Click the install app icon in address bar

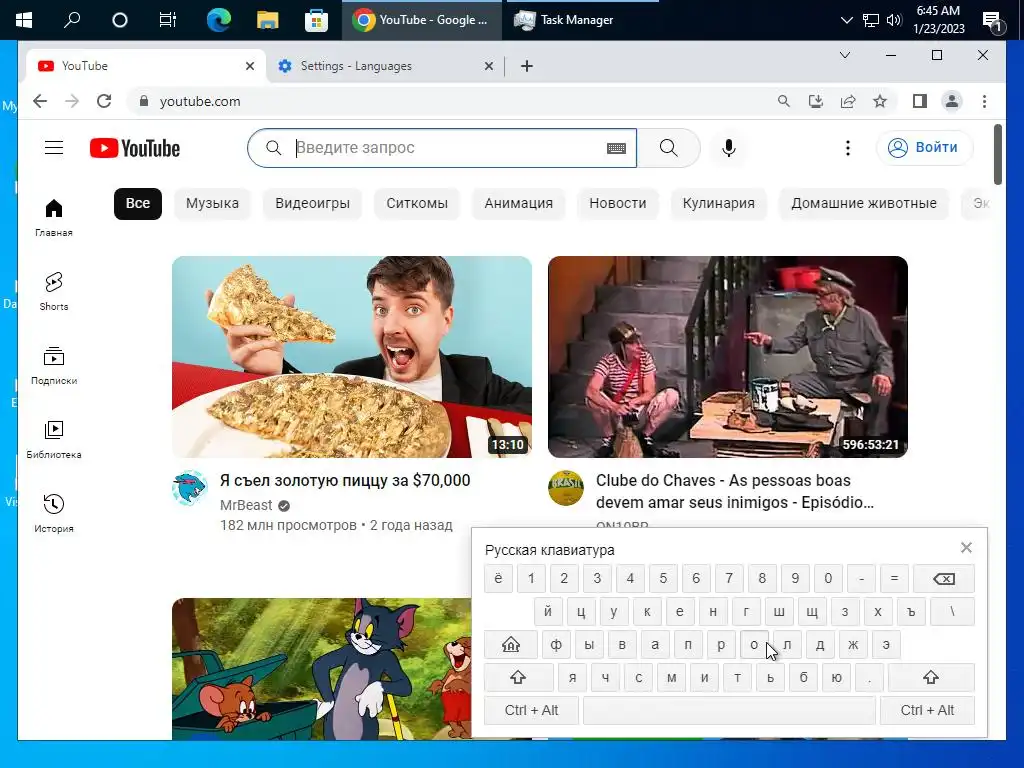coord(816,101)
